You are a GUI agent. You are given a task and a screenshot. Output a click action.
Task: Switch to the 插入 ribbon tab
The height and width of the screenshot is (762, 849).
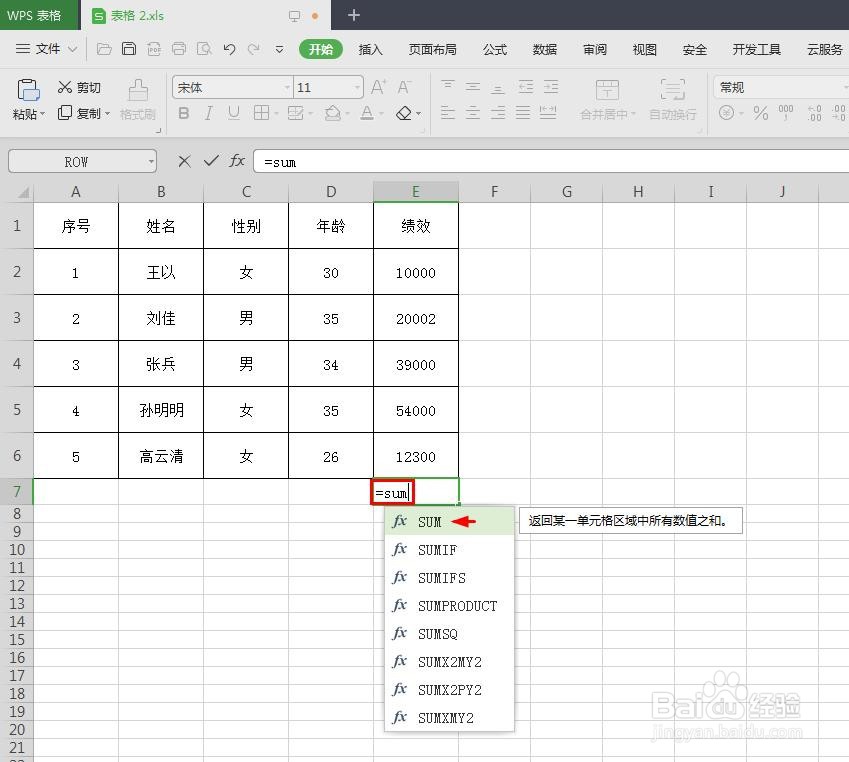pos(371,49)
